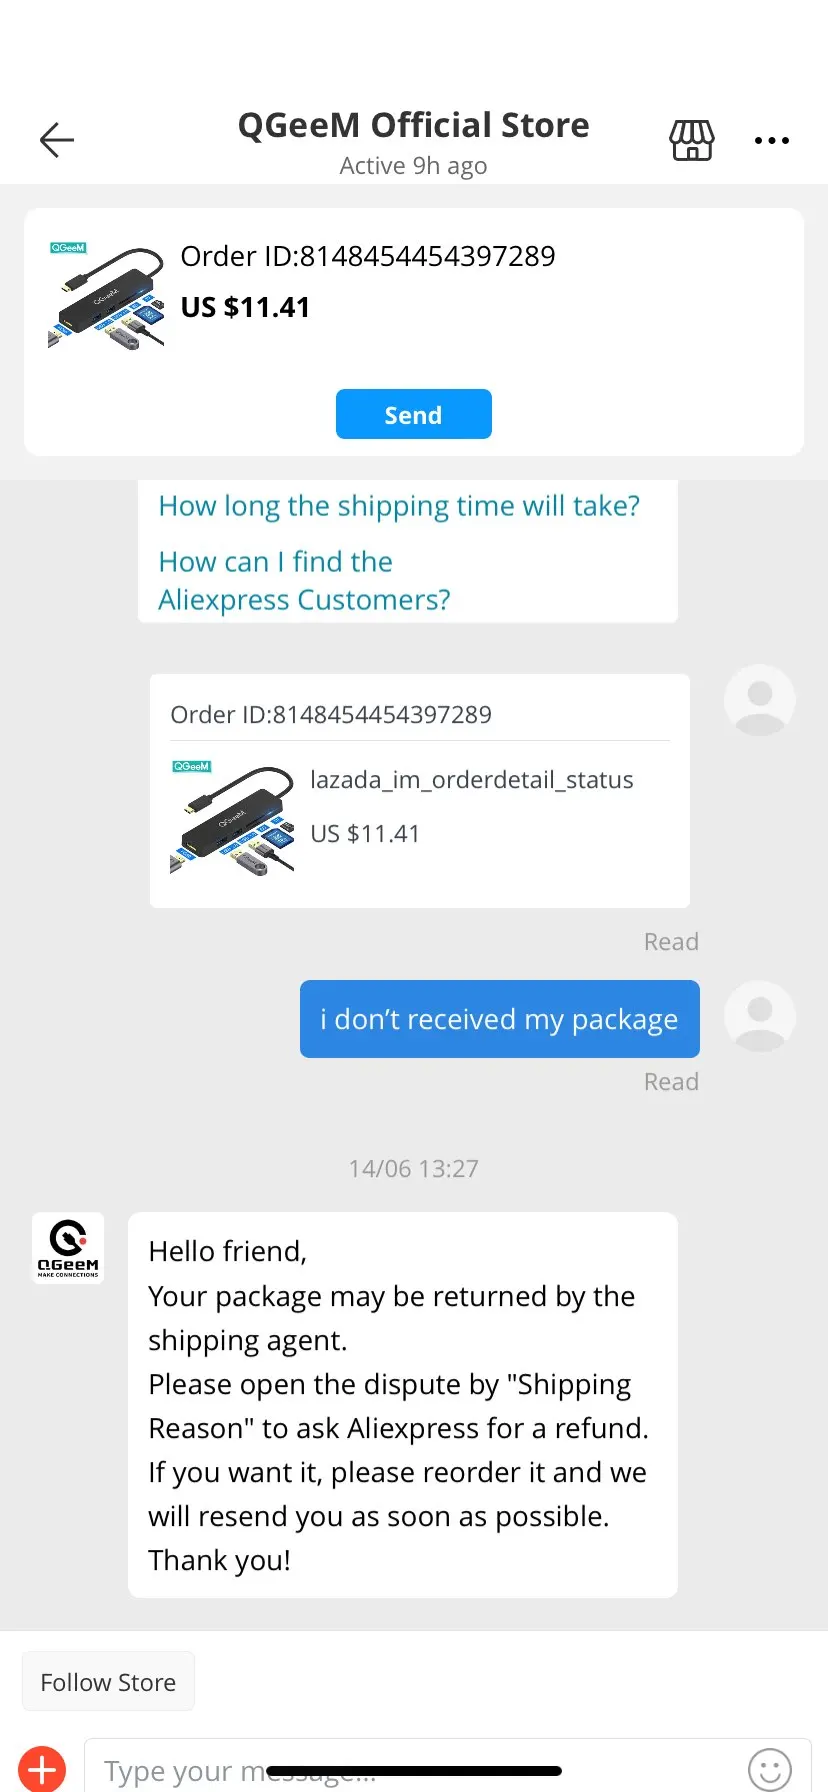This screenshot has height=1792, width=828.
Task: Open the three-dot more options menu
Action: pos(772,141)
